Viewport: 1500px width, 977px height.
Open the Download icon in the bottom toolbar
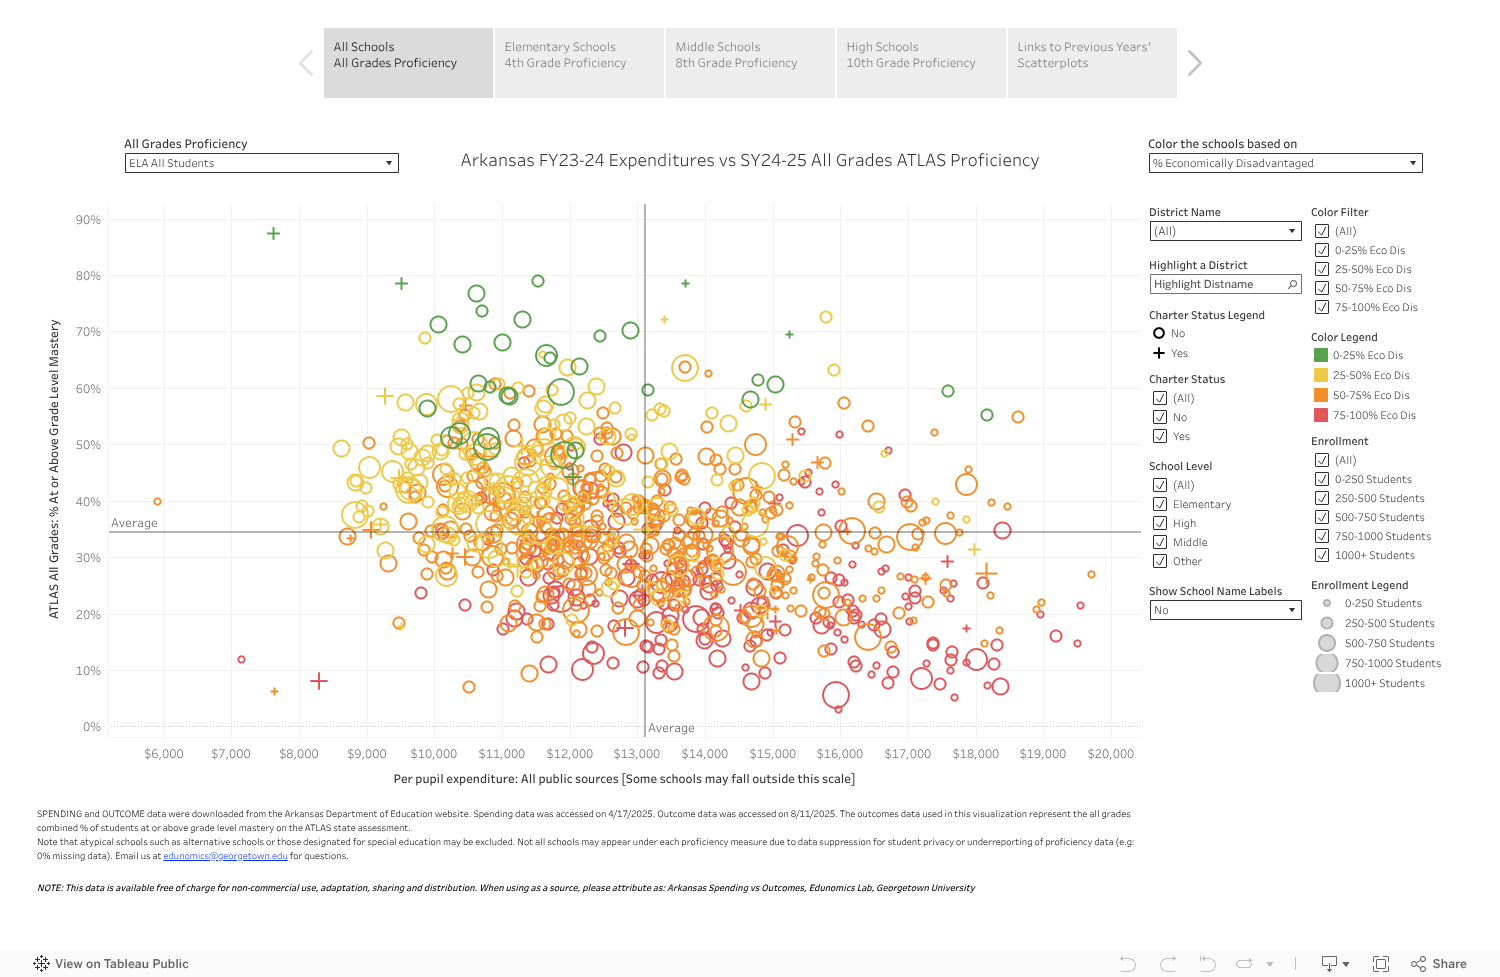point(1328,963)
